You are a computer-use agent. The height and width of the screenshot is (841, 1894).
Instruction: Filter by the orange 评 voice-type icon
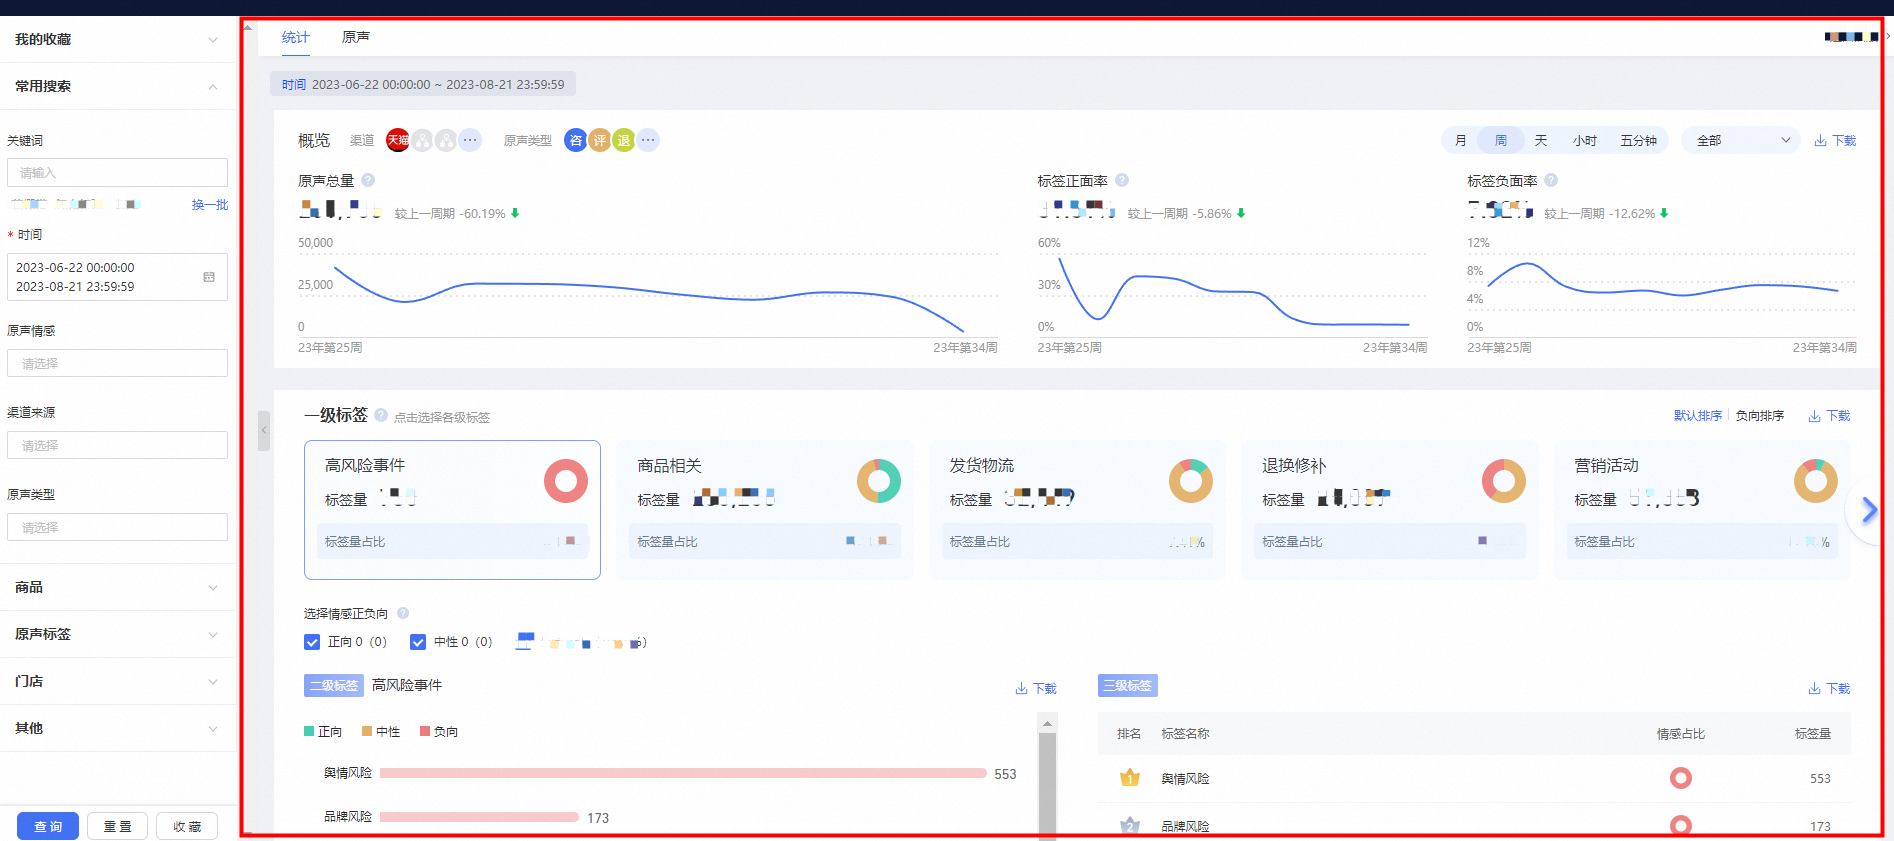point(599,141)
